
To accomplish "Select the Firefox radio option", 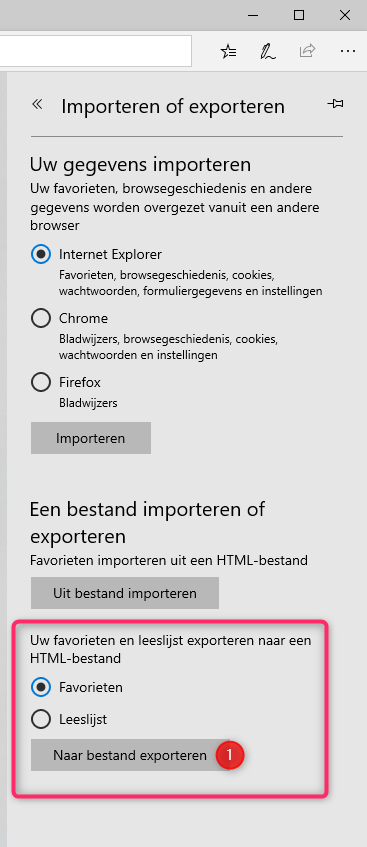I will click(41, 382).
